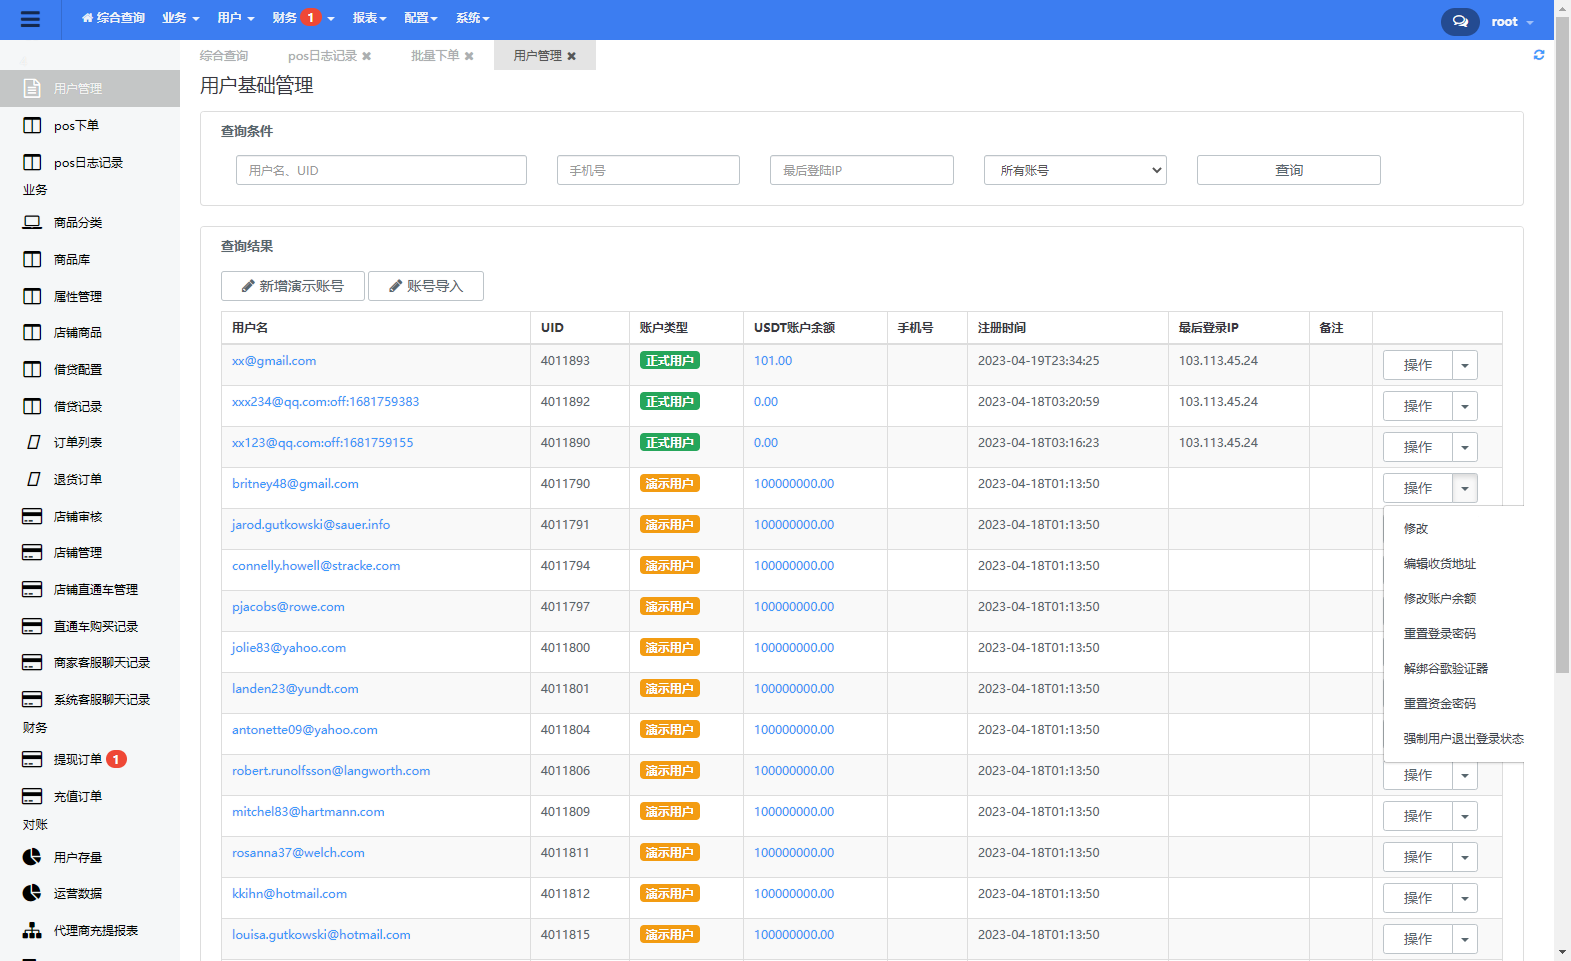The image size is (1571, 961).
Task: Open 用户存量 in the sidebar
Action: point(90,857)
